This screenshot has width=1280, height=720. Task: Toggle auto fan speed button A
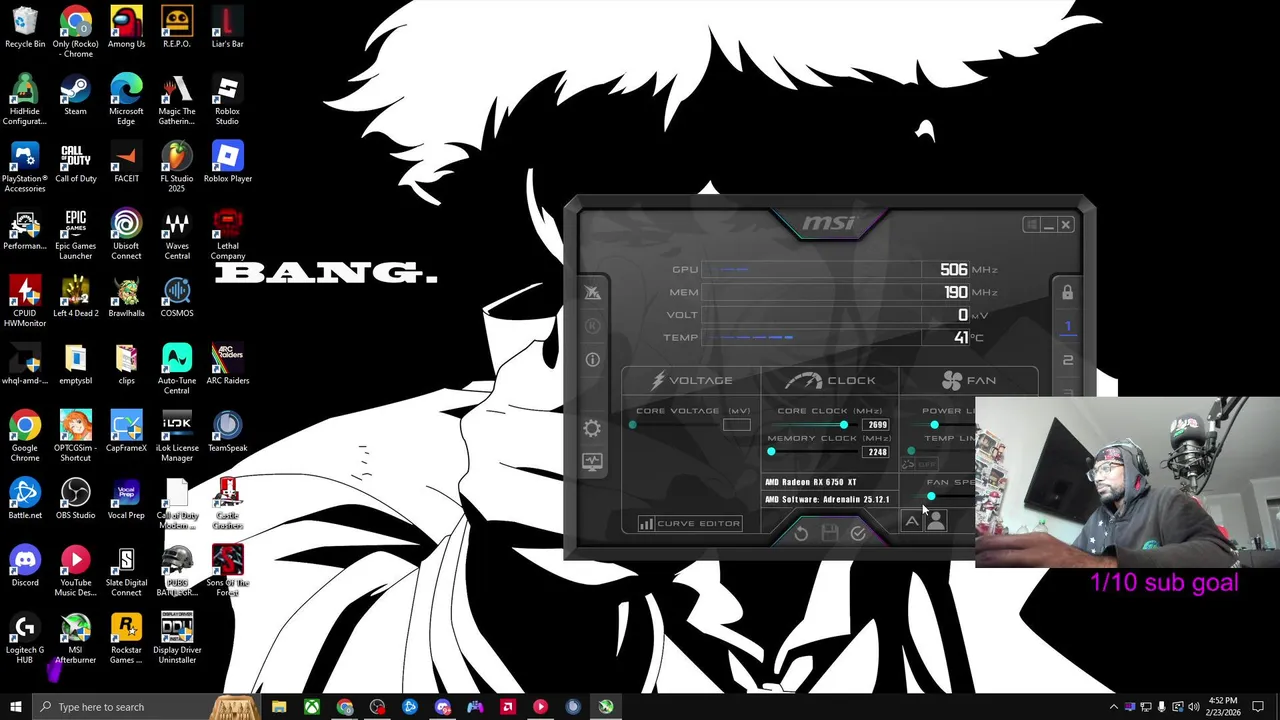pos(912,522)
